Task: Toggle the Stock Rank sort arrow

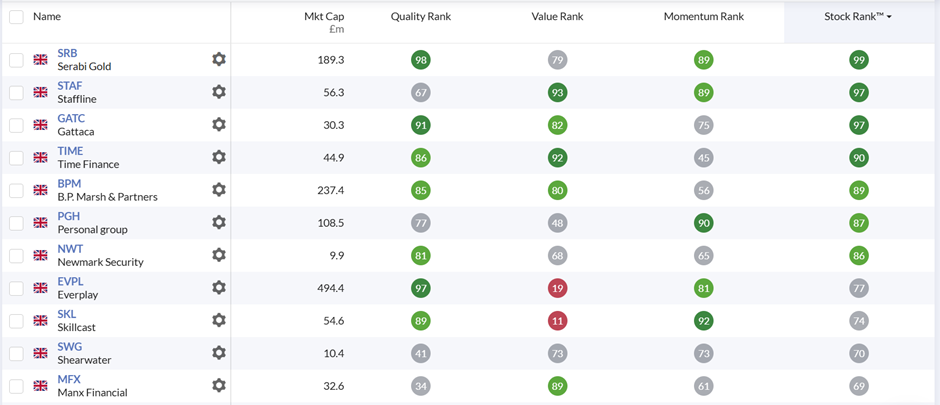Action: coord(890,17)
